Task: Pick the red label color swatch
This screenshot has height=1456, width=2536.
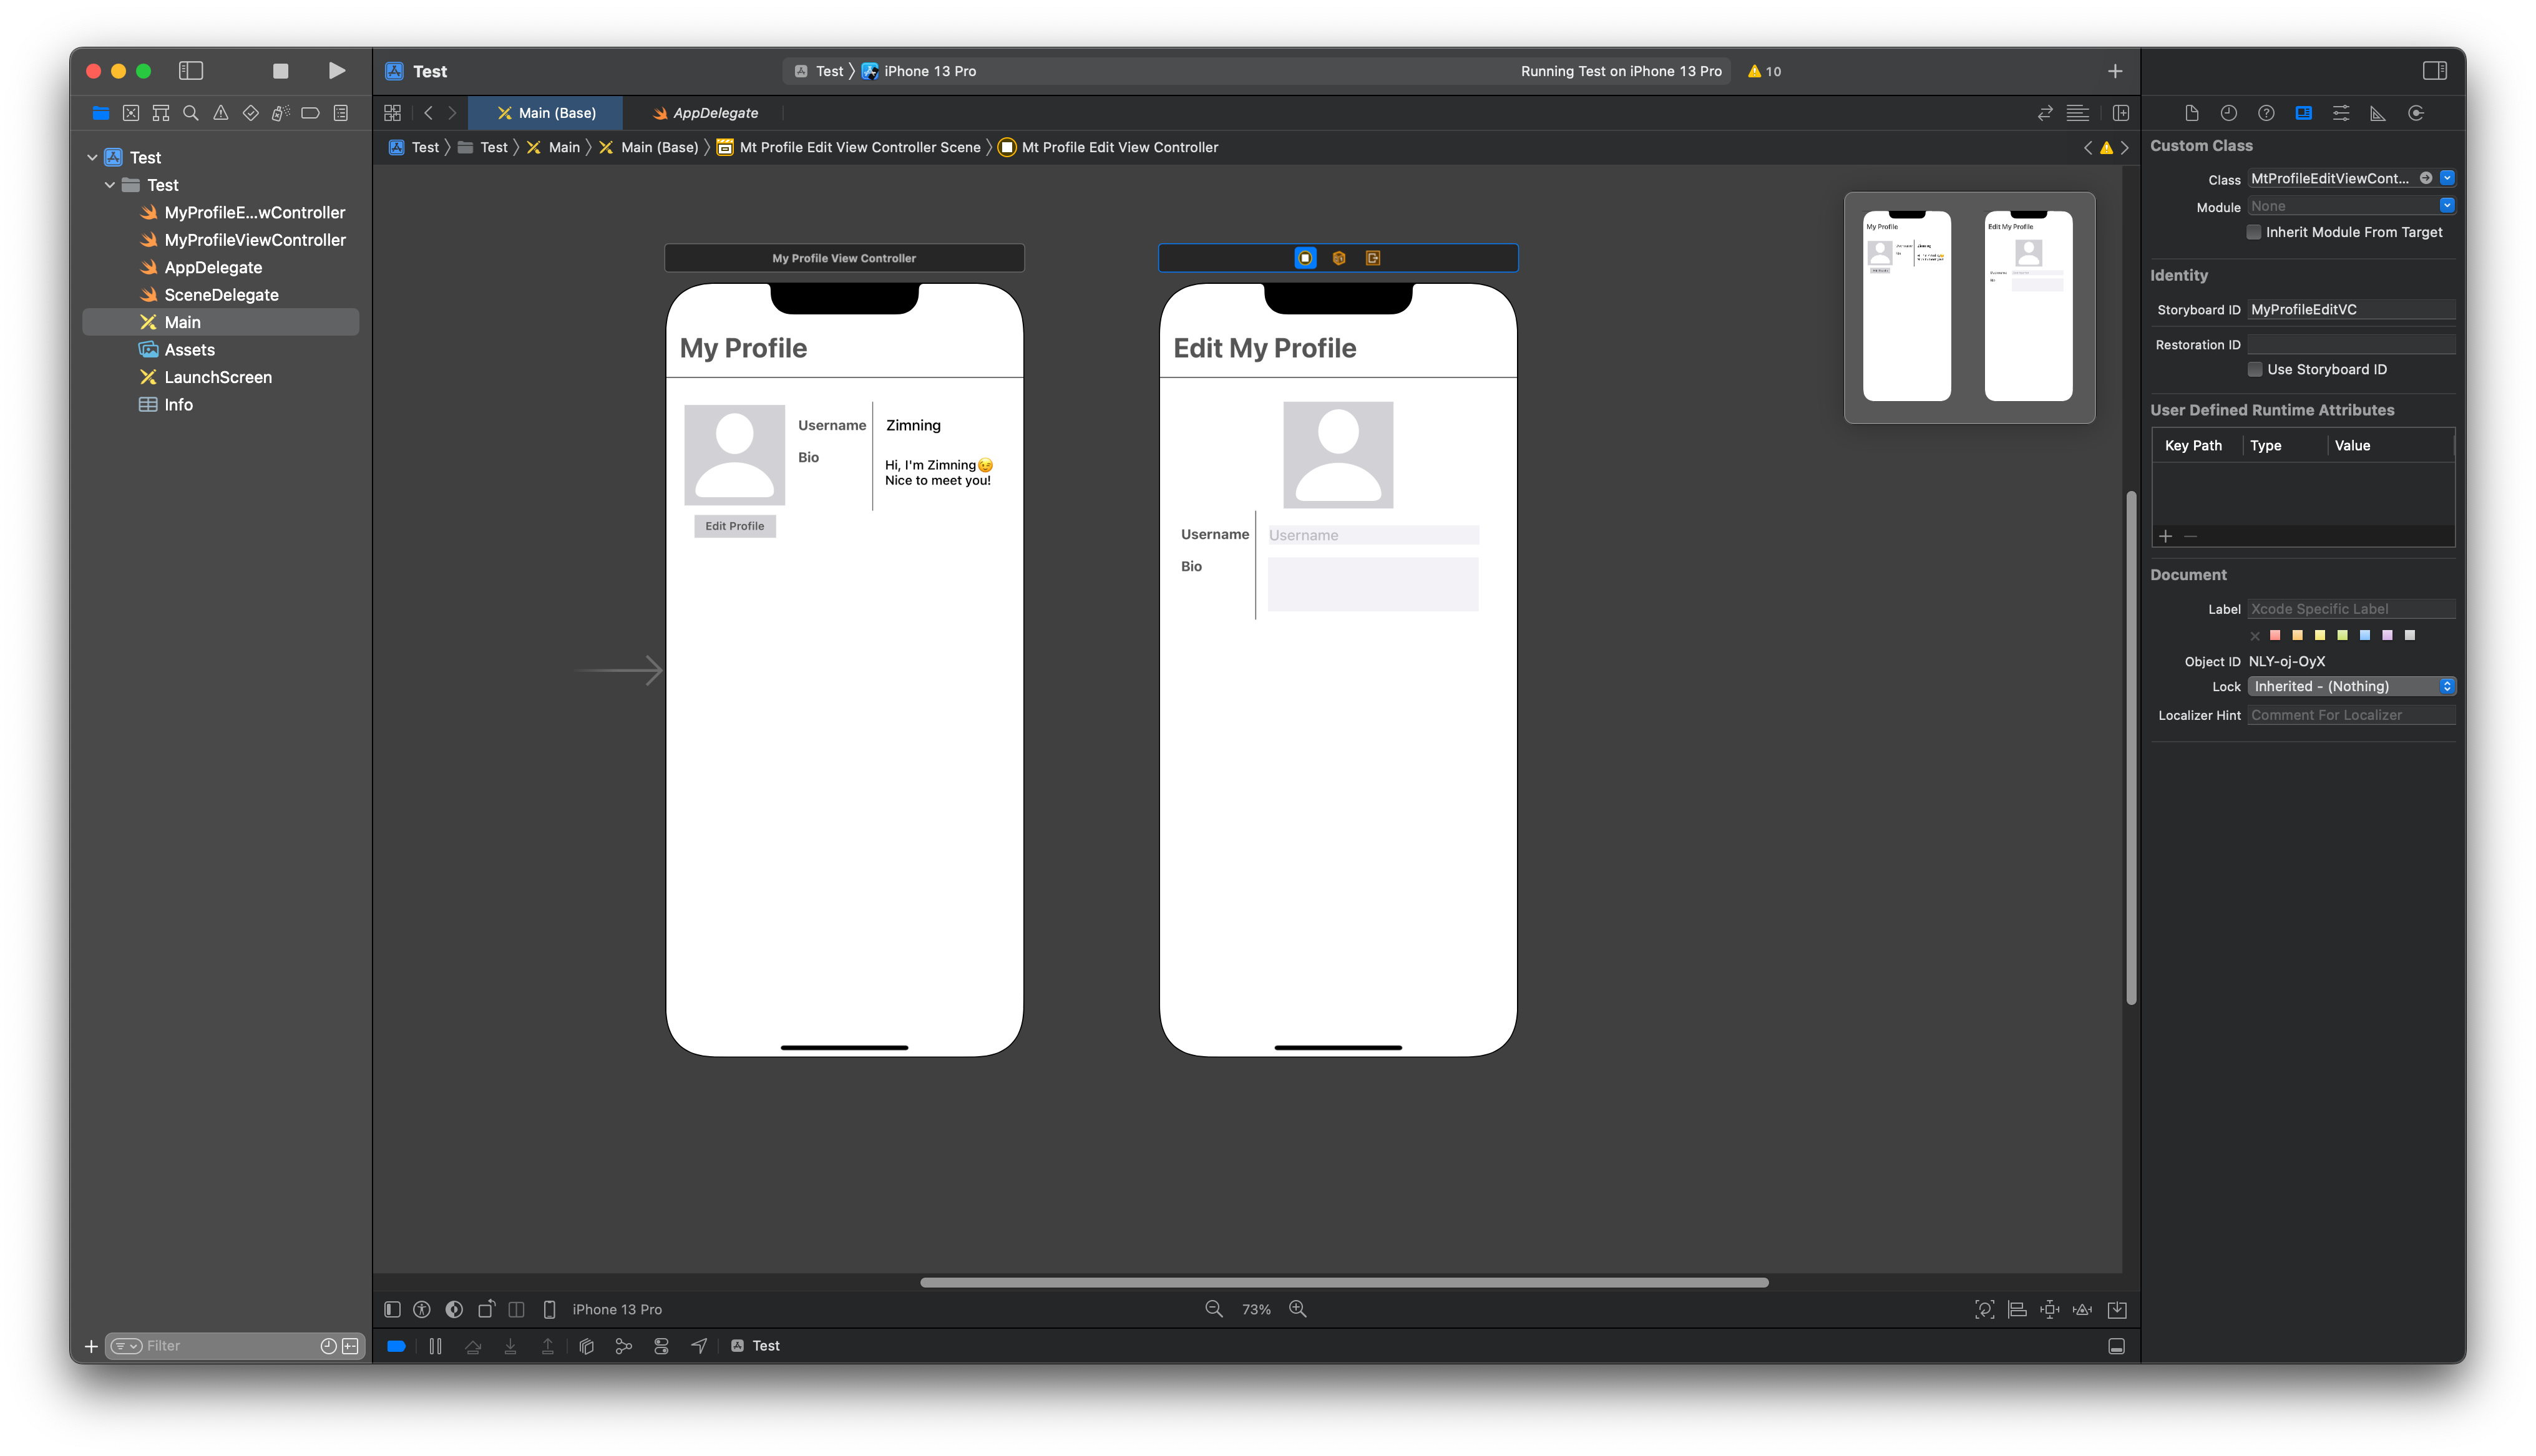Action: [2276, 635]
